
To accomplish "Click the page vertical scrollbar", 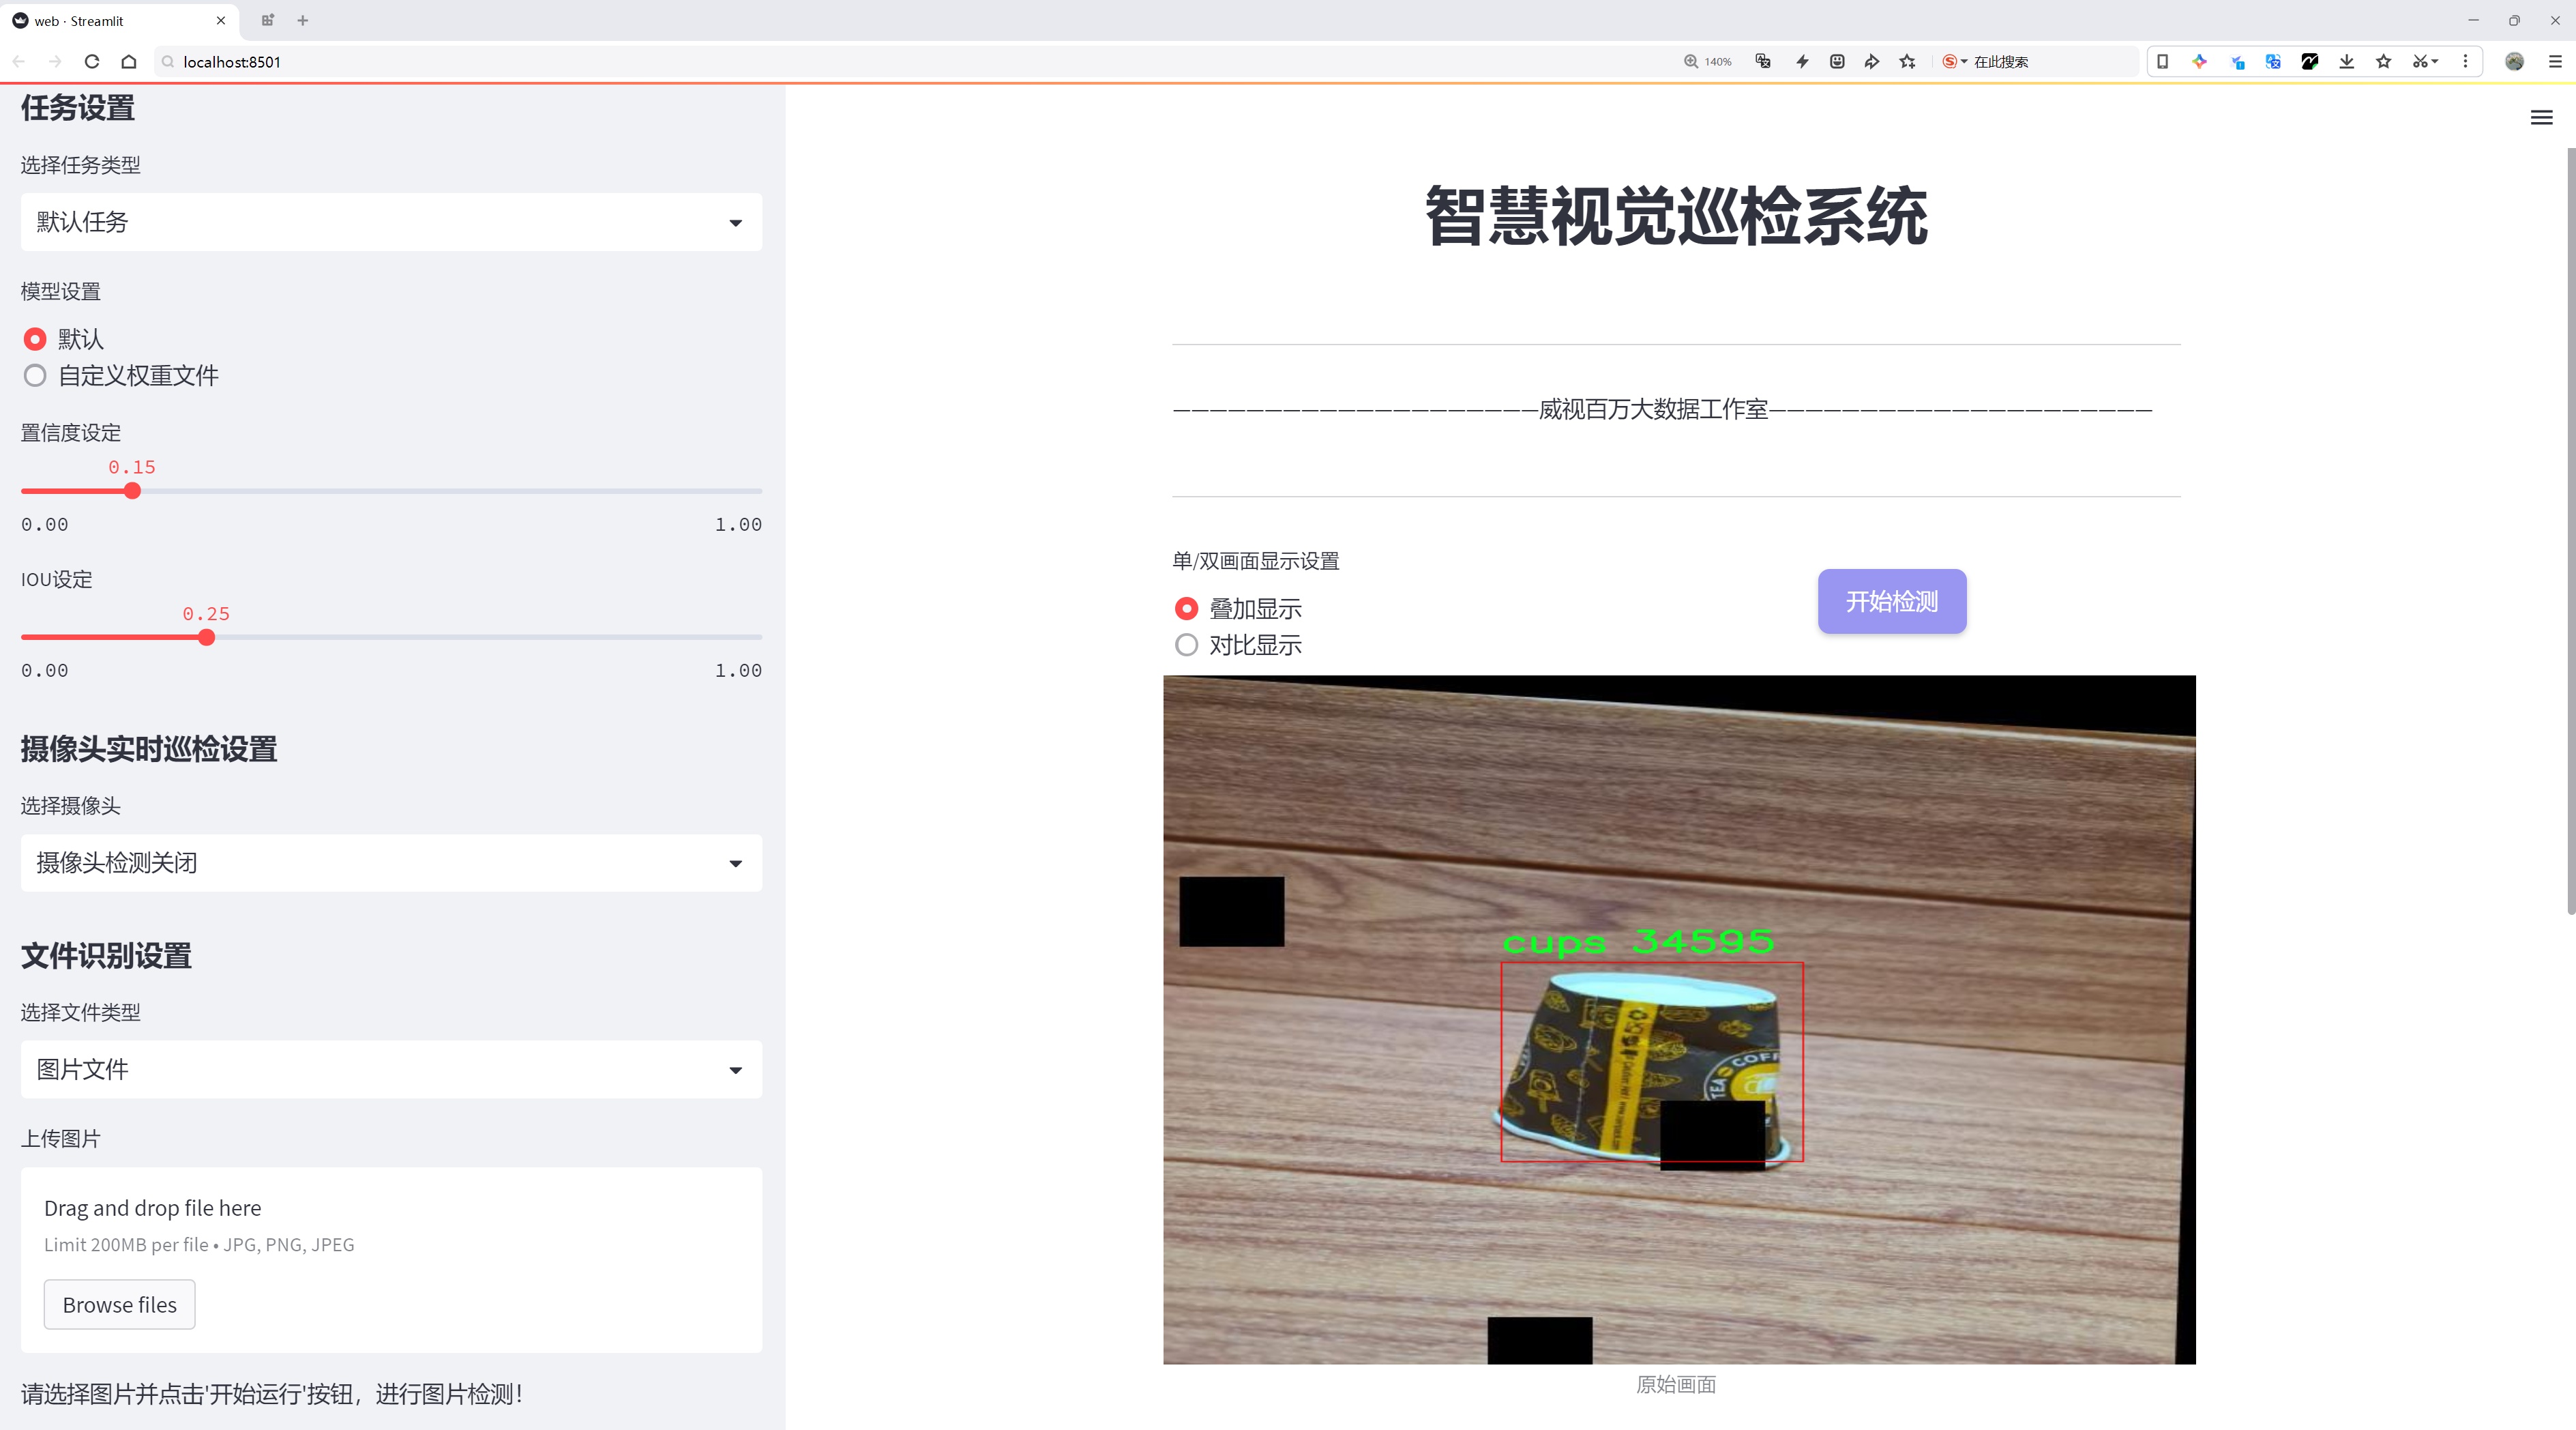I will tap(2570, 530).
